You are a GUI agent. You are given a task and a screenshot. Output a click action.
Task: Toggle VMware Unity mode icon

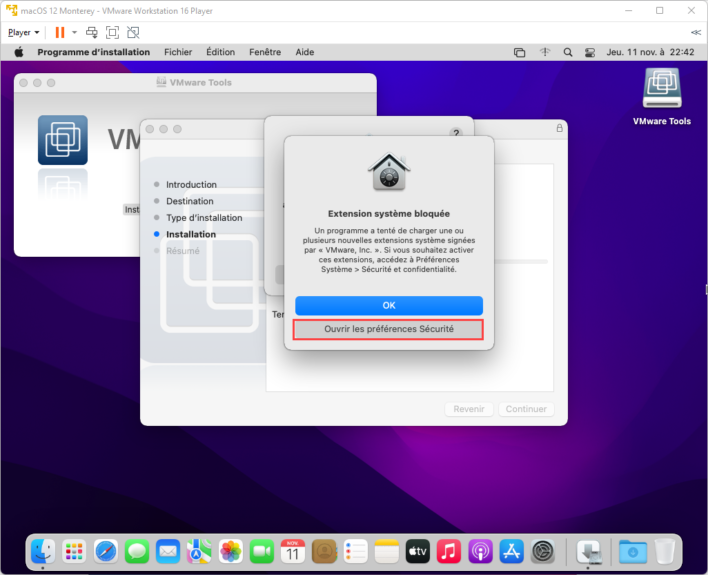pyautogui.click(x=133, y=33)
